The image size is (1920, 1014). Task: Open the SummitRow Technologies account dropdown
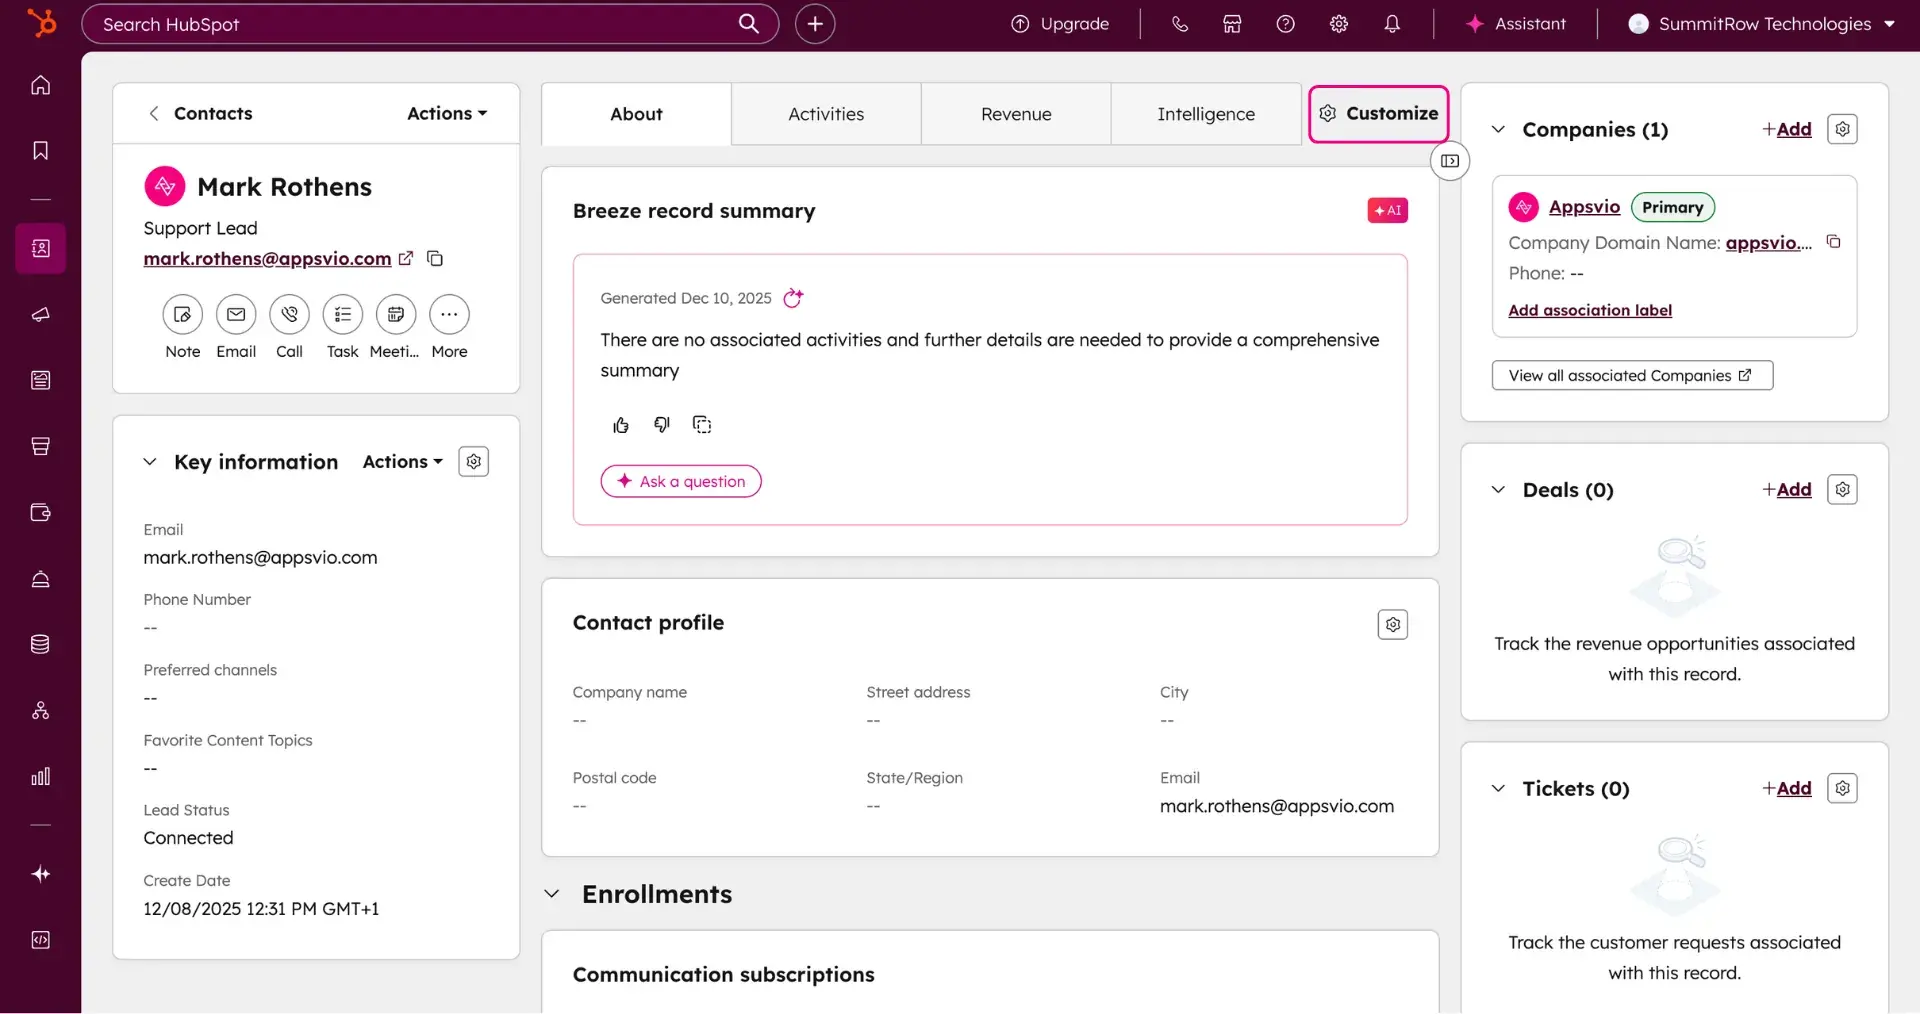click(1760, 23)
